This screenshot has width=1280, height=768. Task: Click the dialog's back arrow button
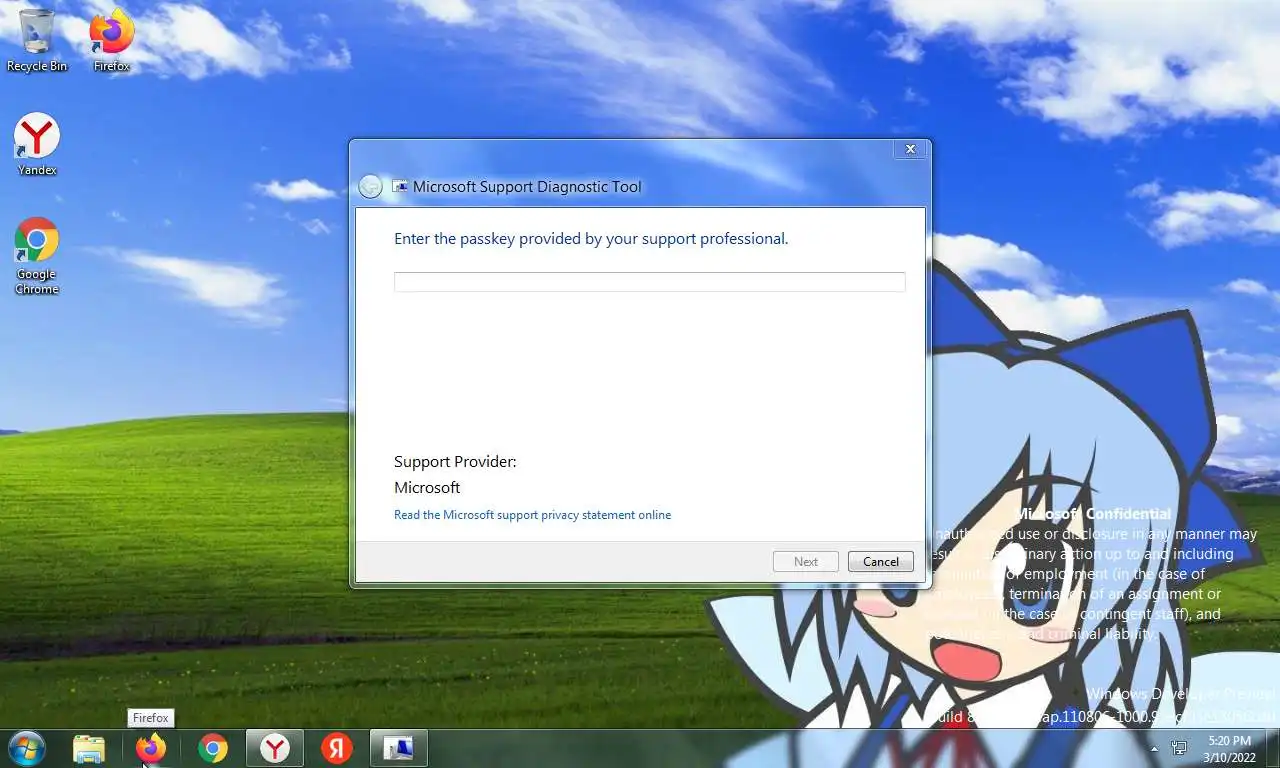point(370,186)
